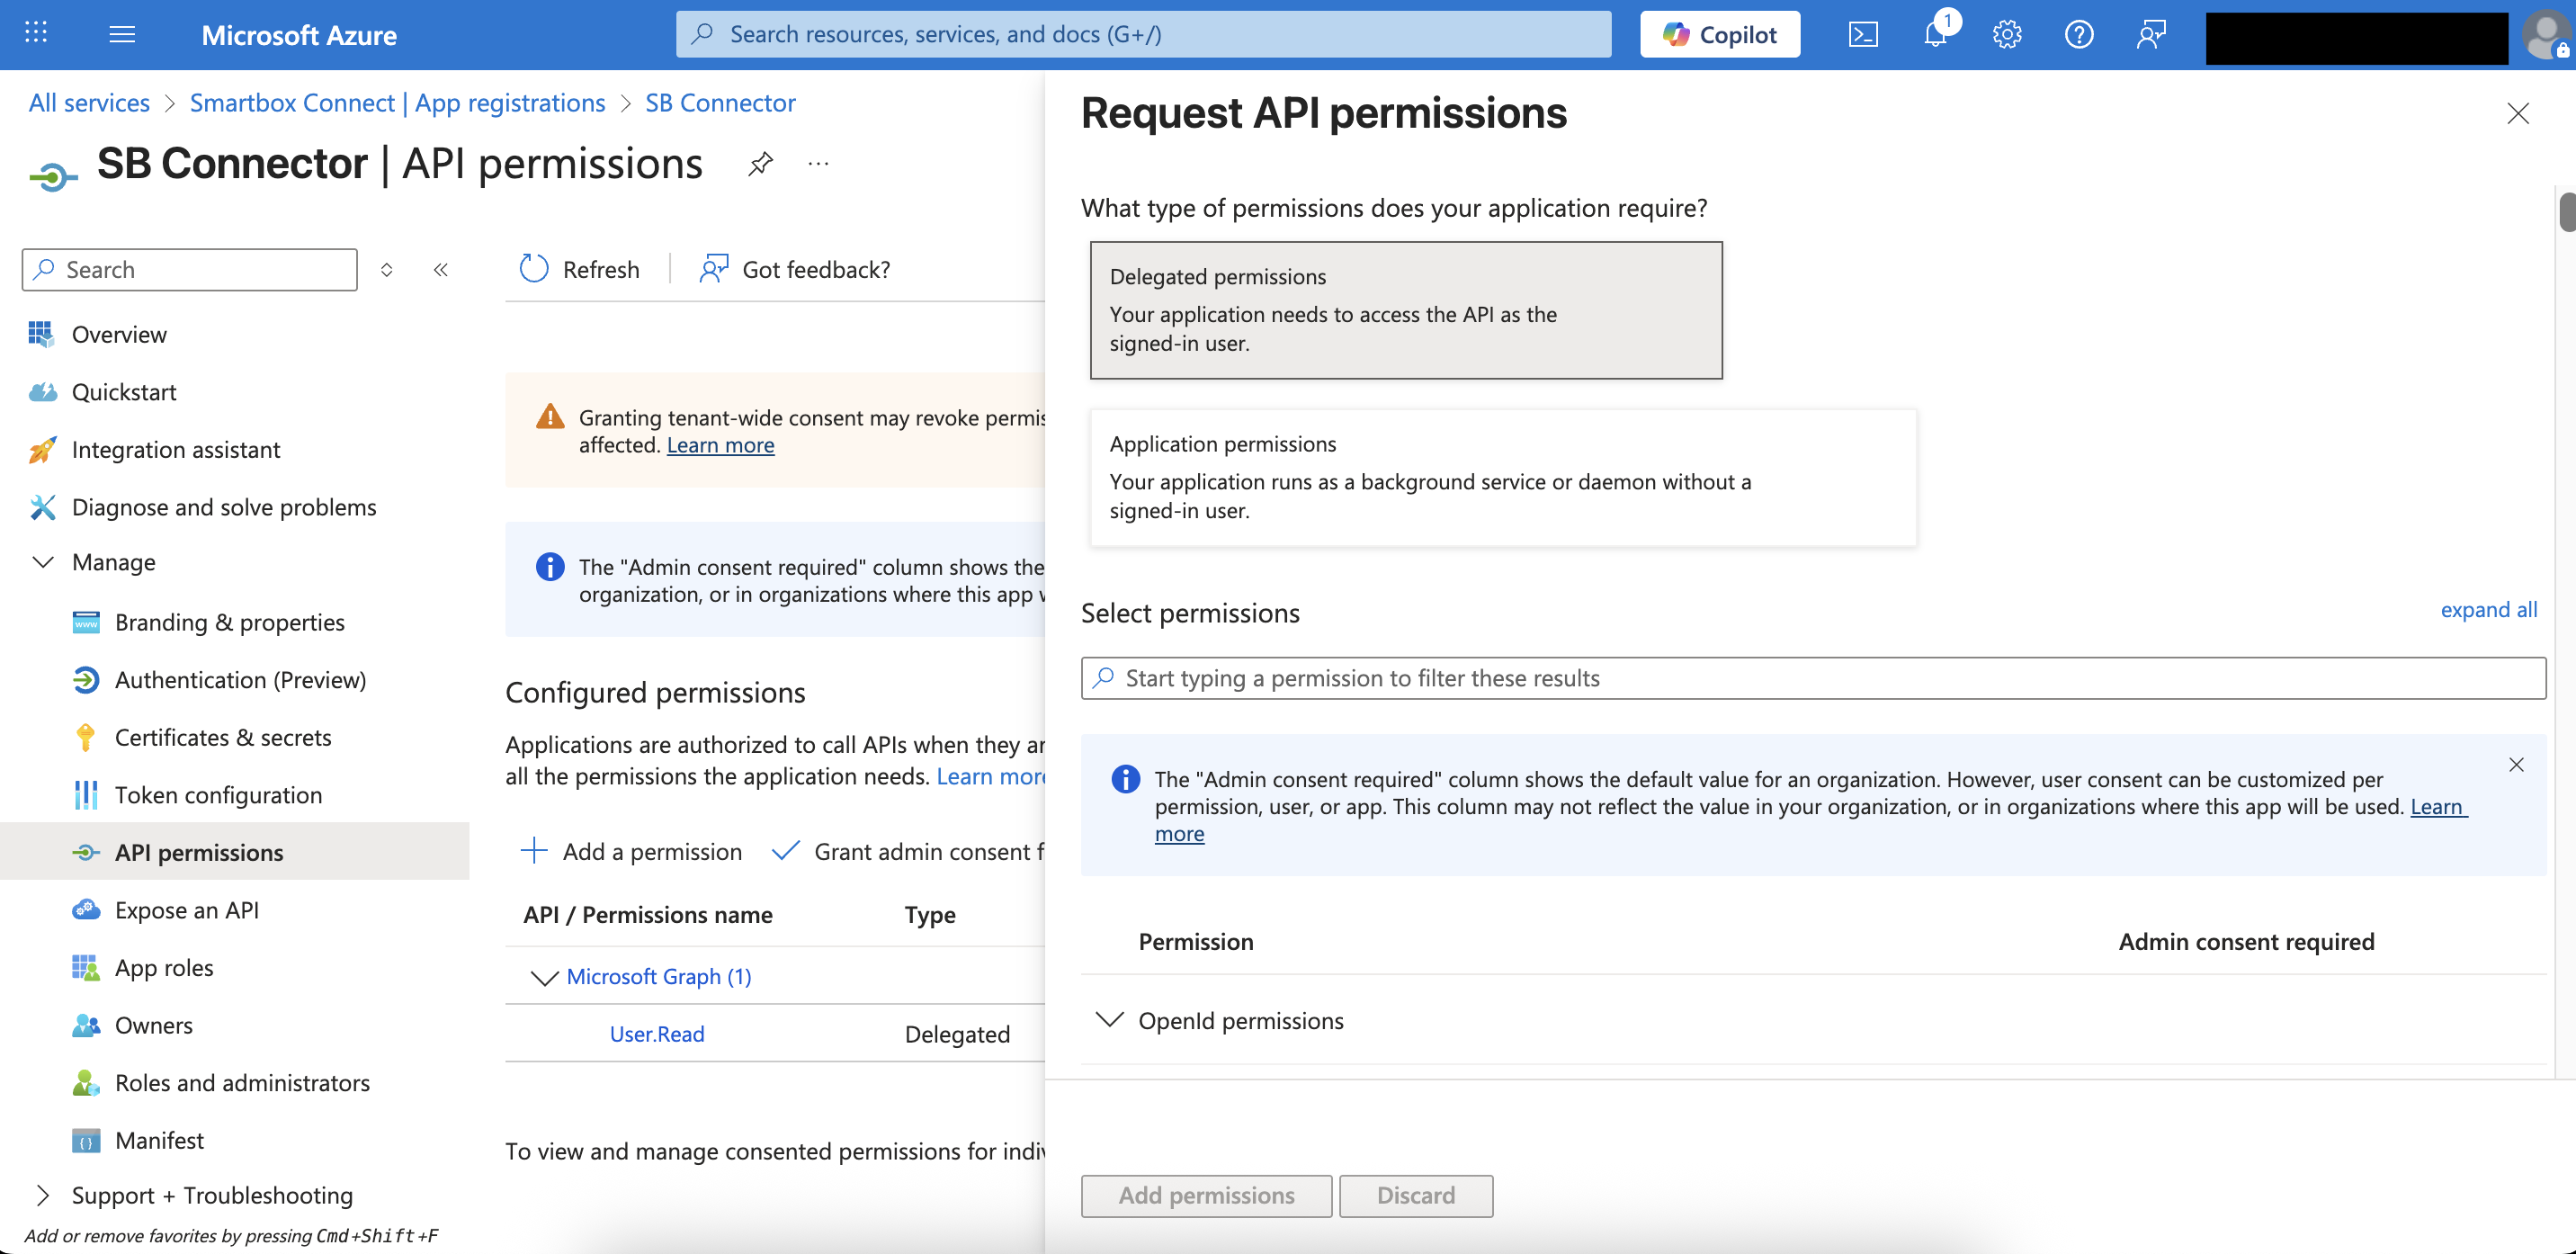
Task: Open the notifications bell
Action: 1935,35
